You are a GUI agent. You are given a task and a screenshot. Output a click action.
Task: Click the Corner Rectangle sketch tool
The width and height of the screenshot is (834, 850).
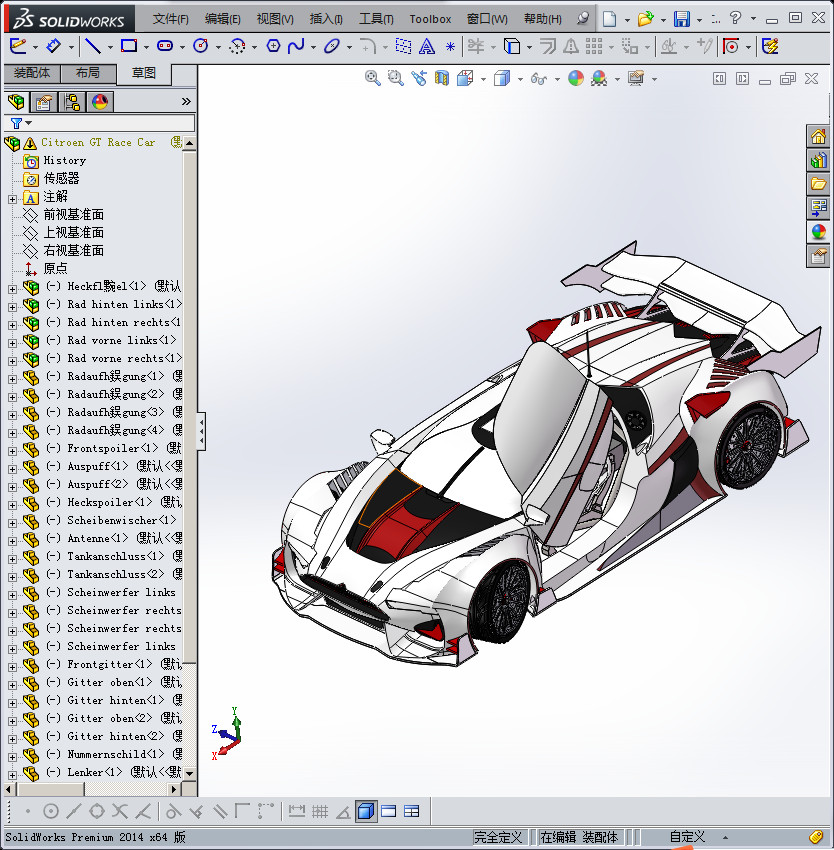click(x=128, y=46)
